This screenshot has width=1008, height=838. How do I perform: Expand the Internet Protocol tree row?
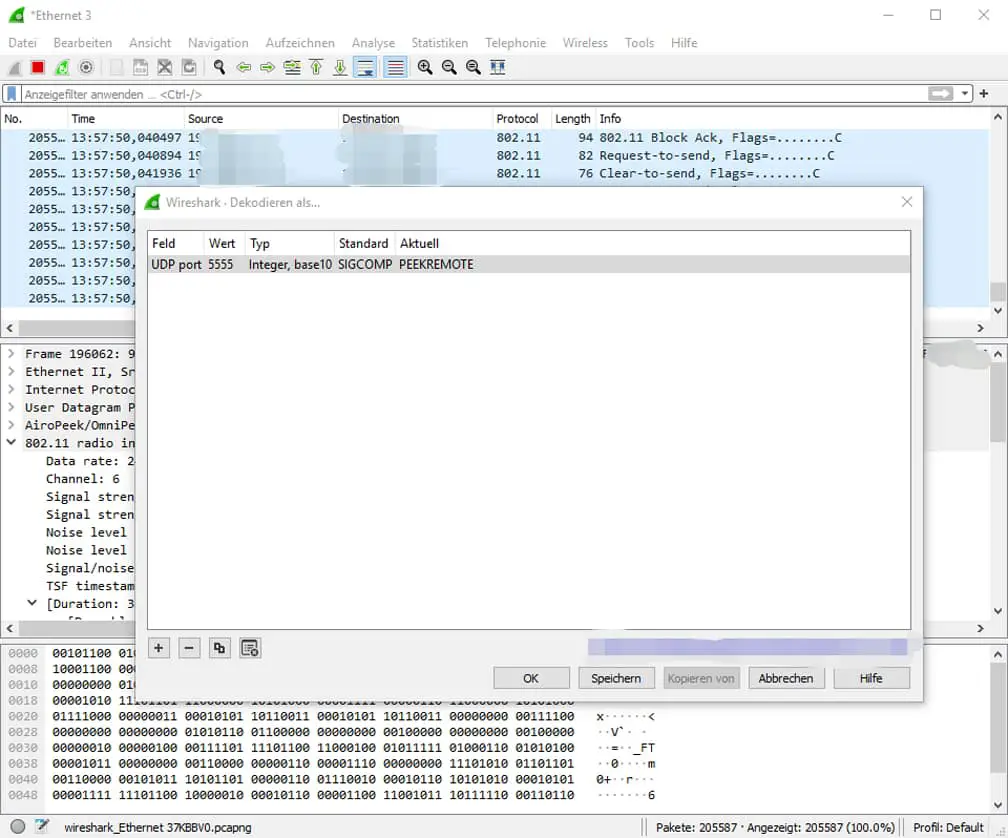coord(11,389)
